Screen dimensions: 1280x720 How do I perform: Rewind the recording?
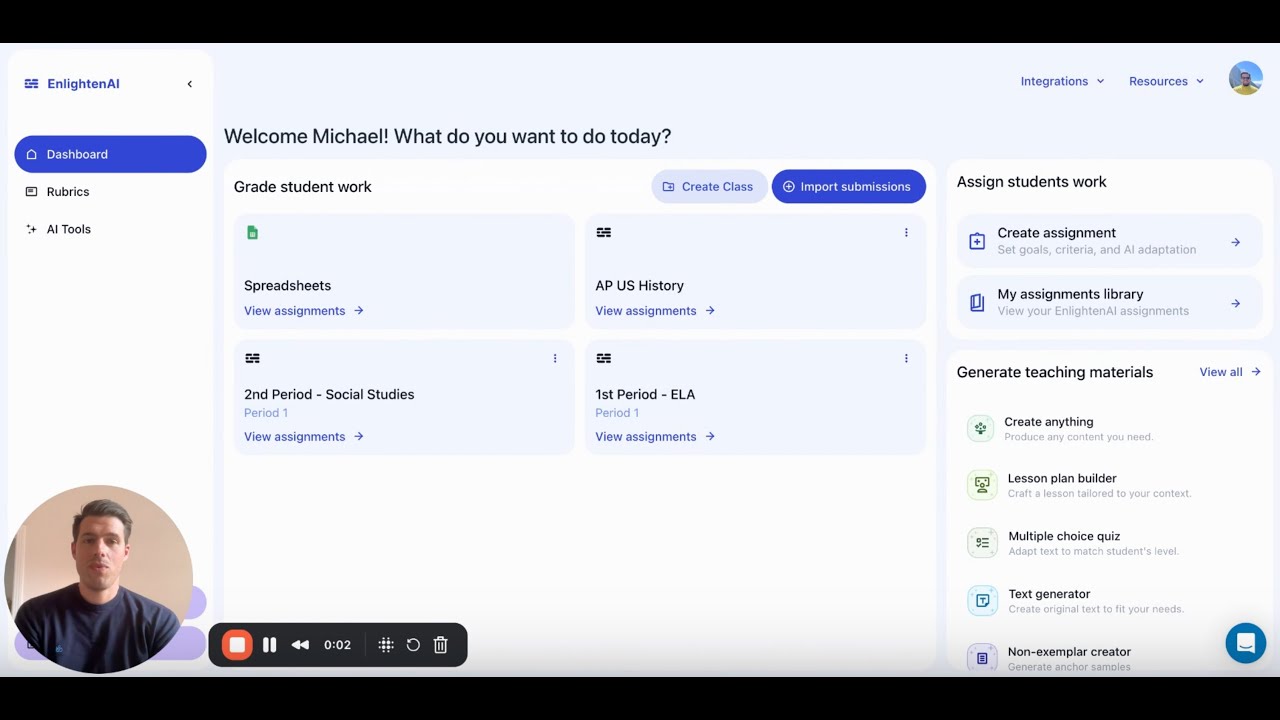coord(300,645)
